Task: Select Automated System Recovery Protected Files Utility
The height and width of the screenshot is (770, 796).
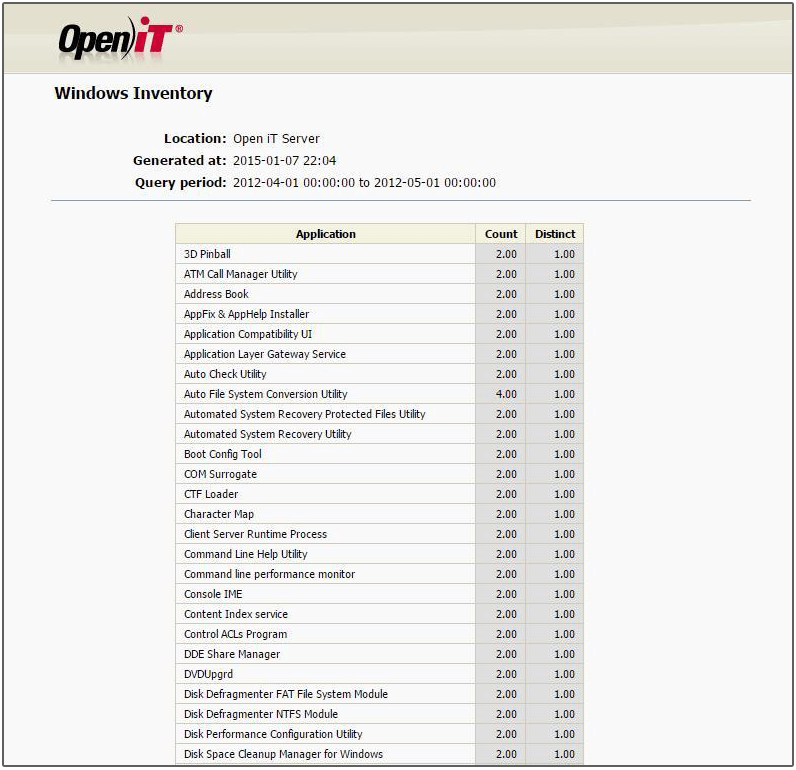Action: pyautogui.click(x=380, y=414)
